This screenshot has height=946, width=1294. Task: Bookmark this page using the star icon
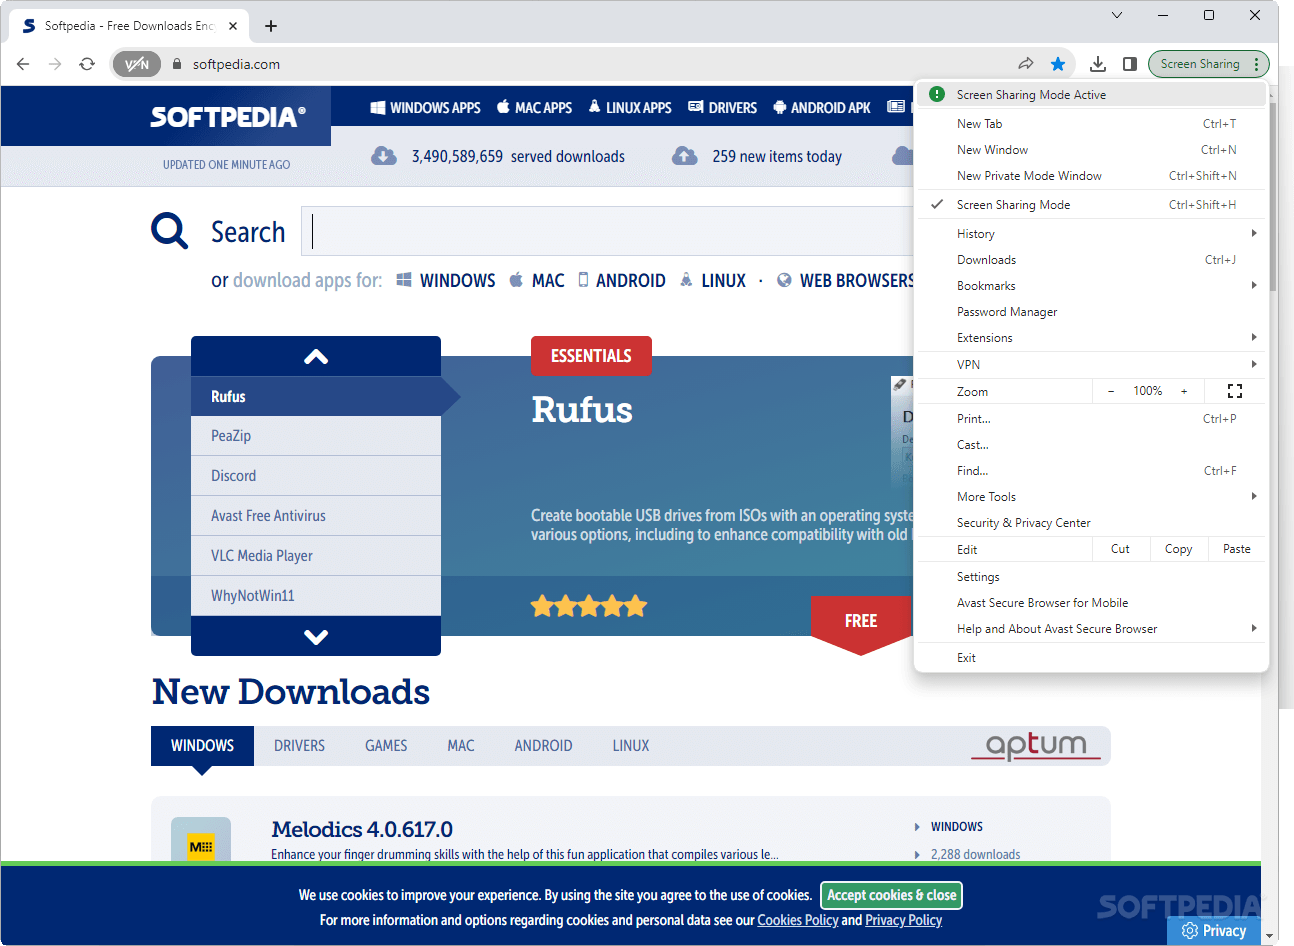tap(1058, 63)
